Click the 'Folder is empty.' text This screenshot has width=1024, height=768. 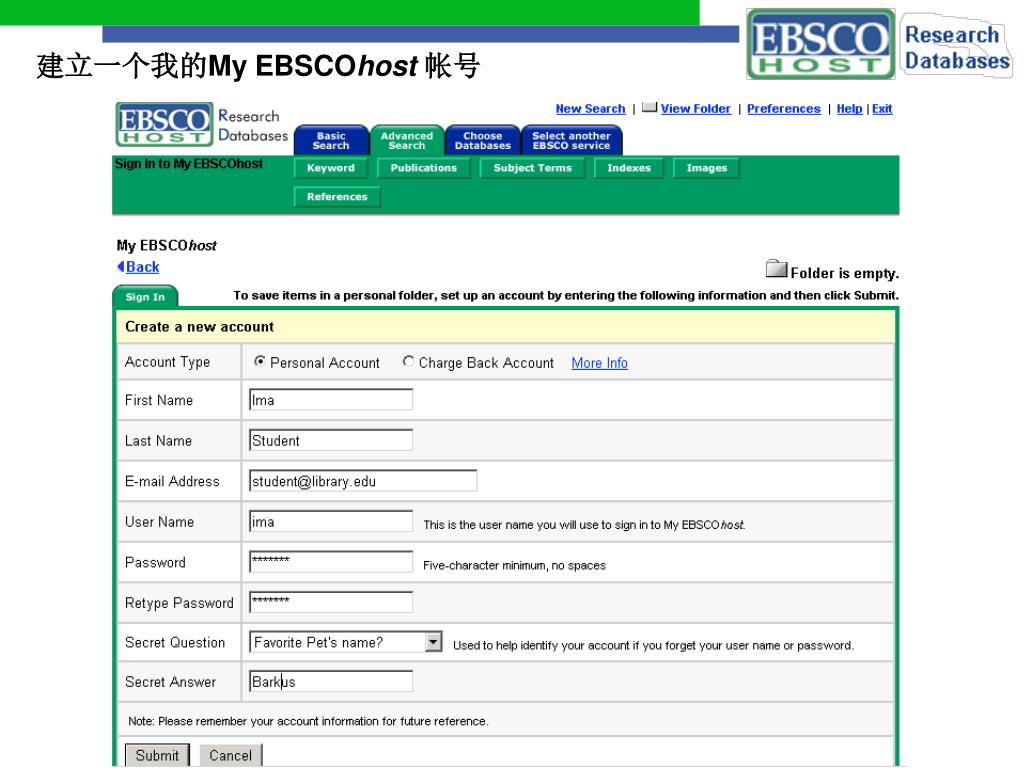click(x=844, y=273)
